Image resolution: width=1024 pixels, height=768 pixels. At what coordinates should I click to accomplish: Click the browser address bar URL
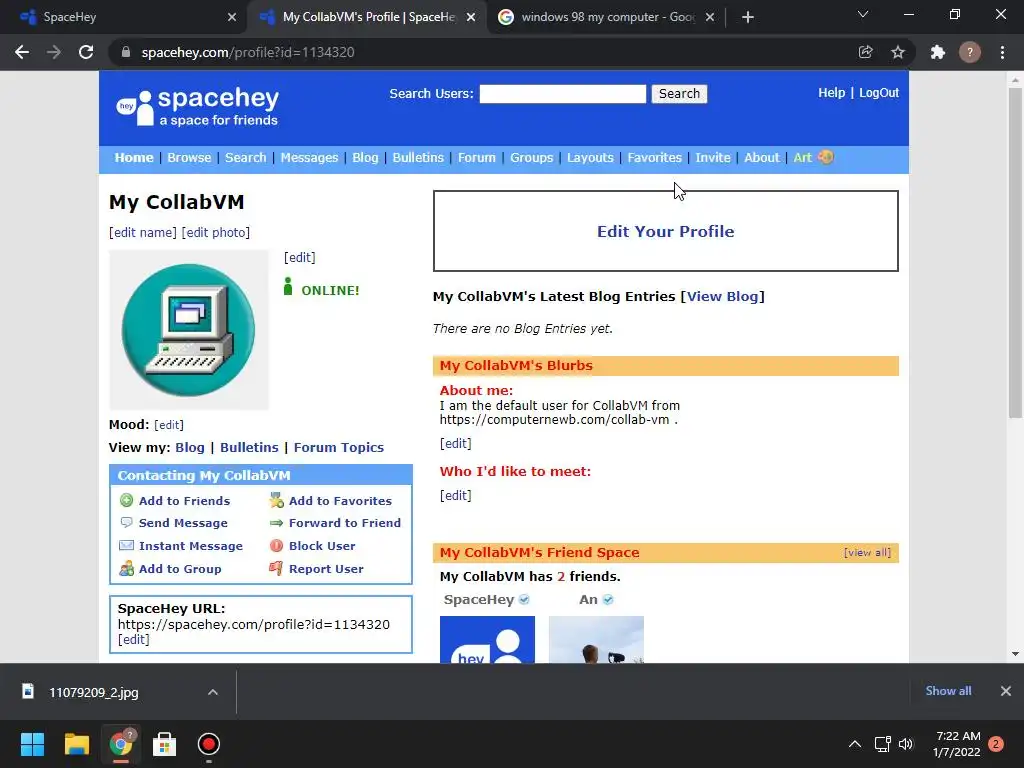tap(248, 52)
